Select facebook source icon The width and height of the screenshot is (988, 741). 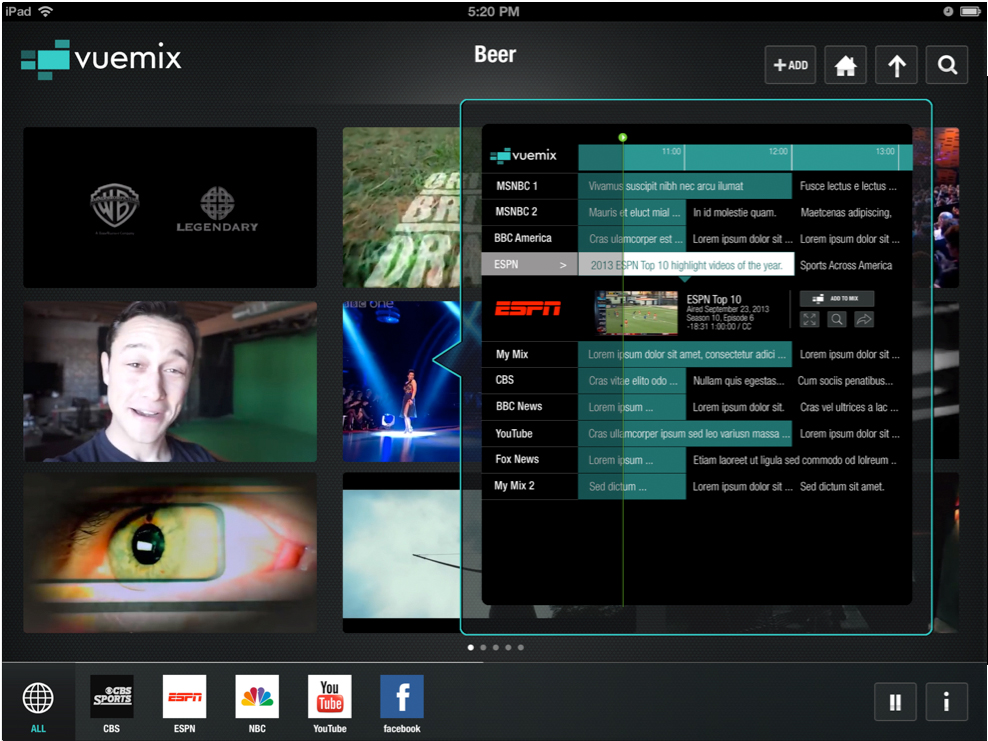(402, 697)
